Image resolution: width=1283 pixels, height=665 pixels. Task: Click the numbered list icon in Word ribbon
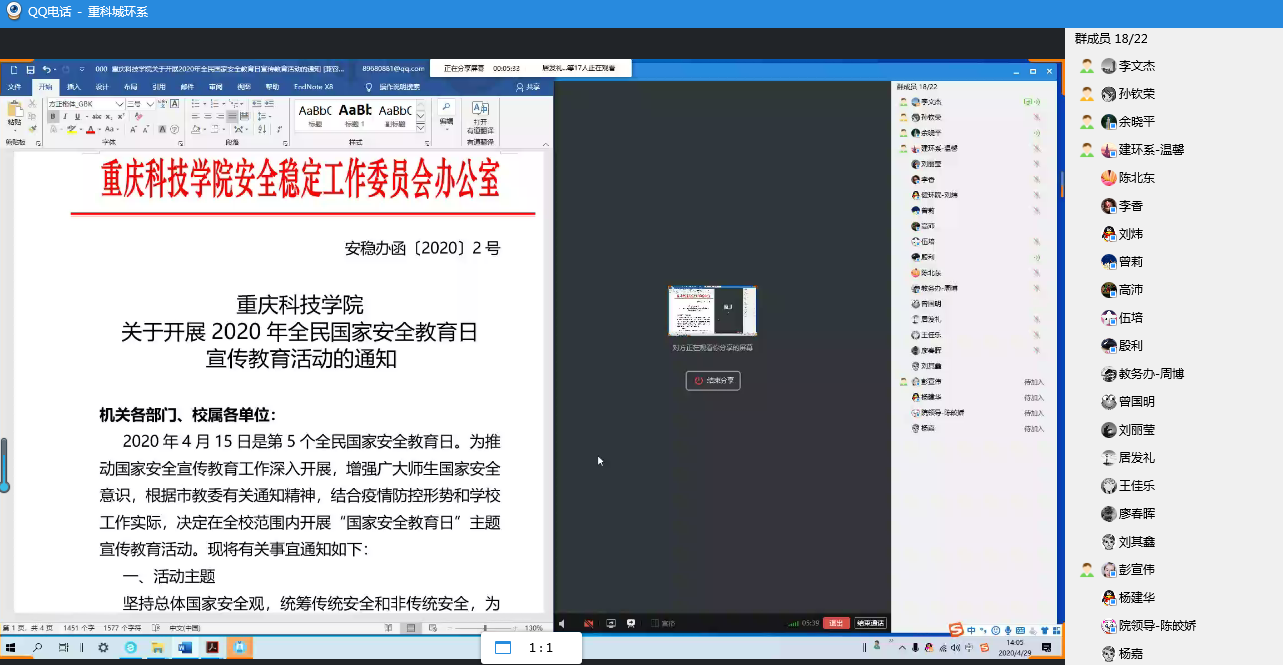(214, 104)
